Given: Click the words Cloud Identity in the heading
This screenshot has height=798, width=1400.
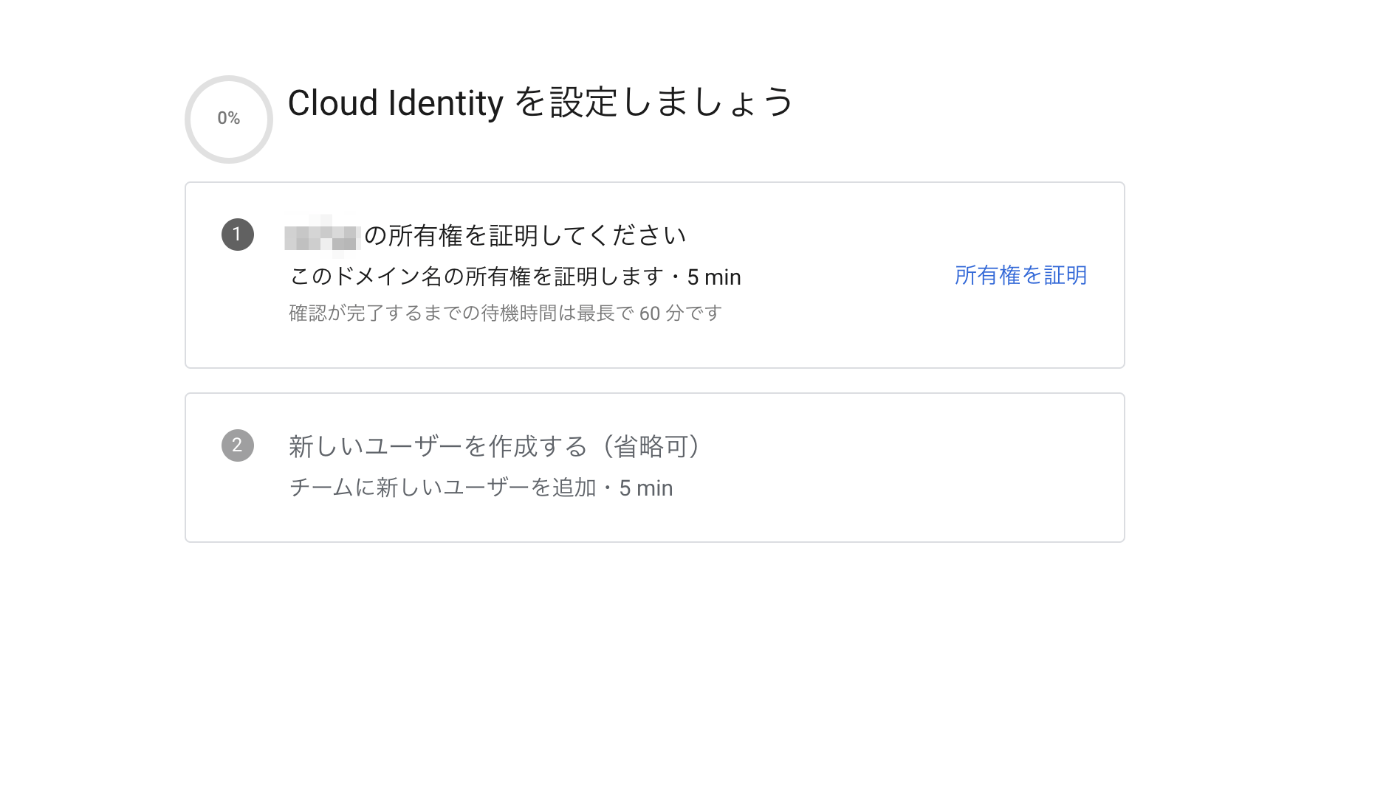Looking at the screenshot, I should tap(395, 102).
